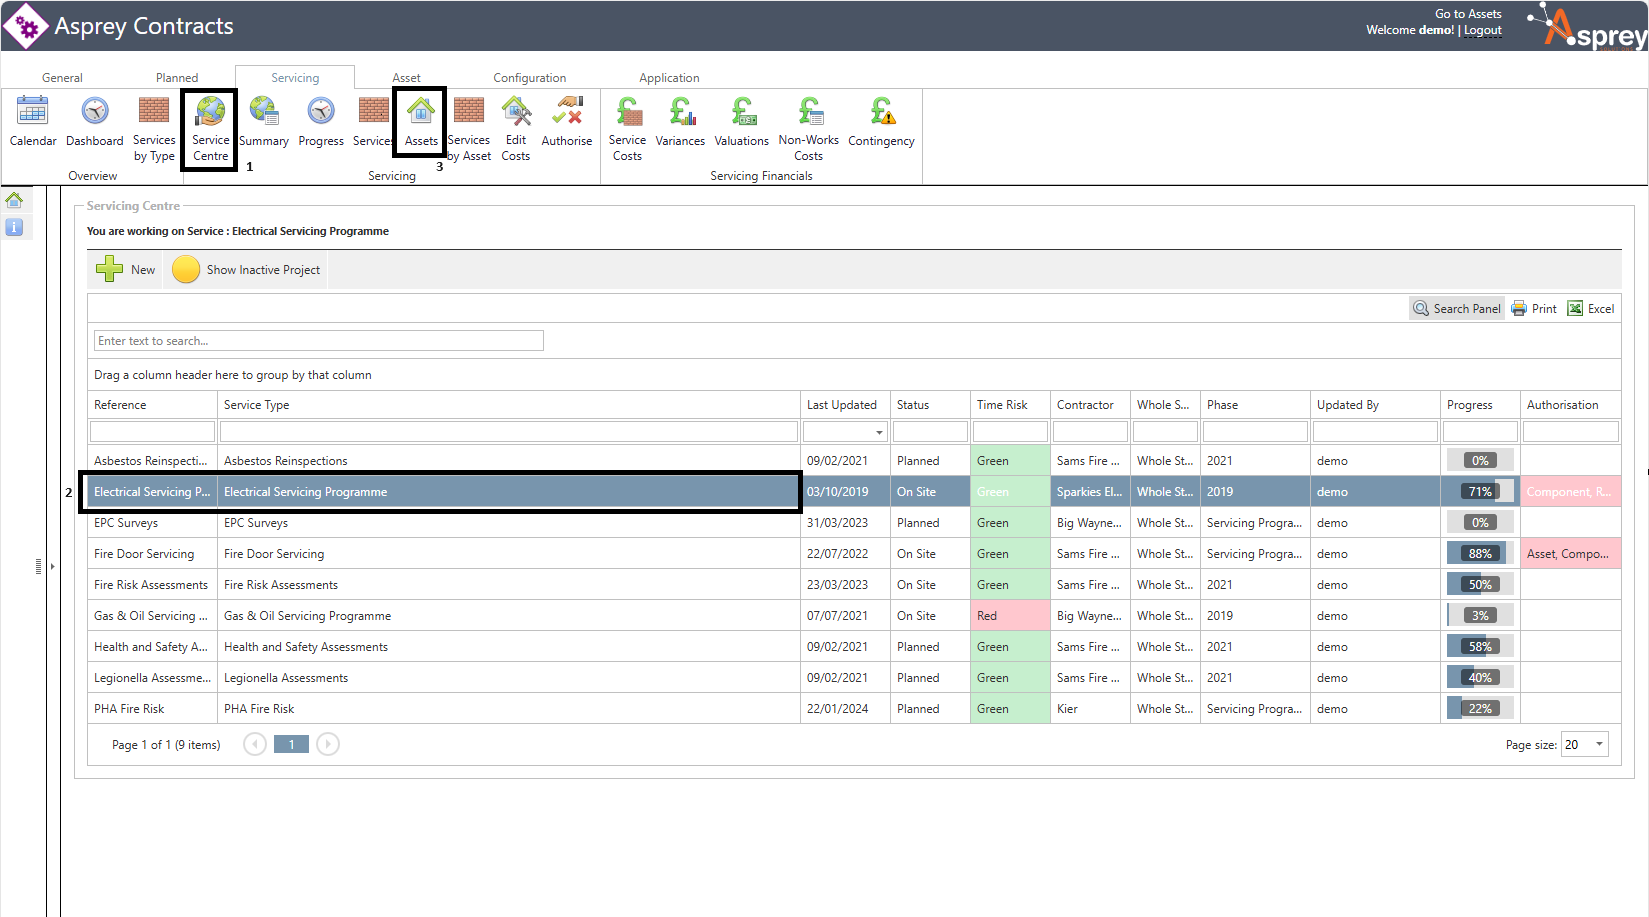Click the Enter text to search field
Viewport: 1649px width, 917px height.
click(318, 341)
